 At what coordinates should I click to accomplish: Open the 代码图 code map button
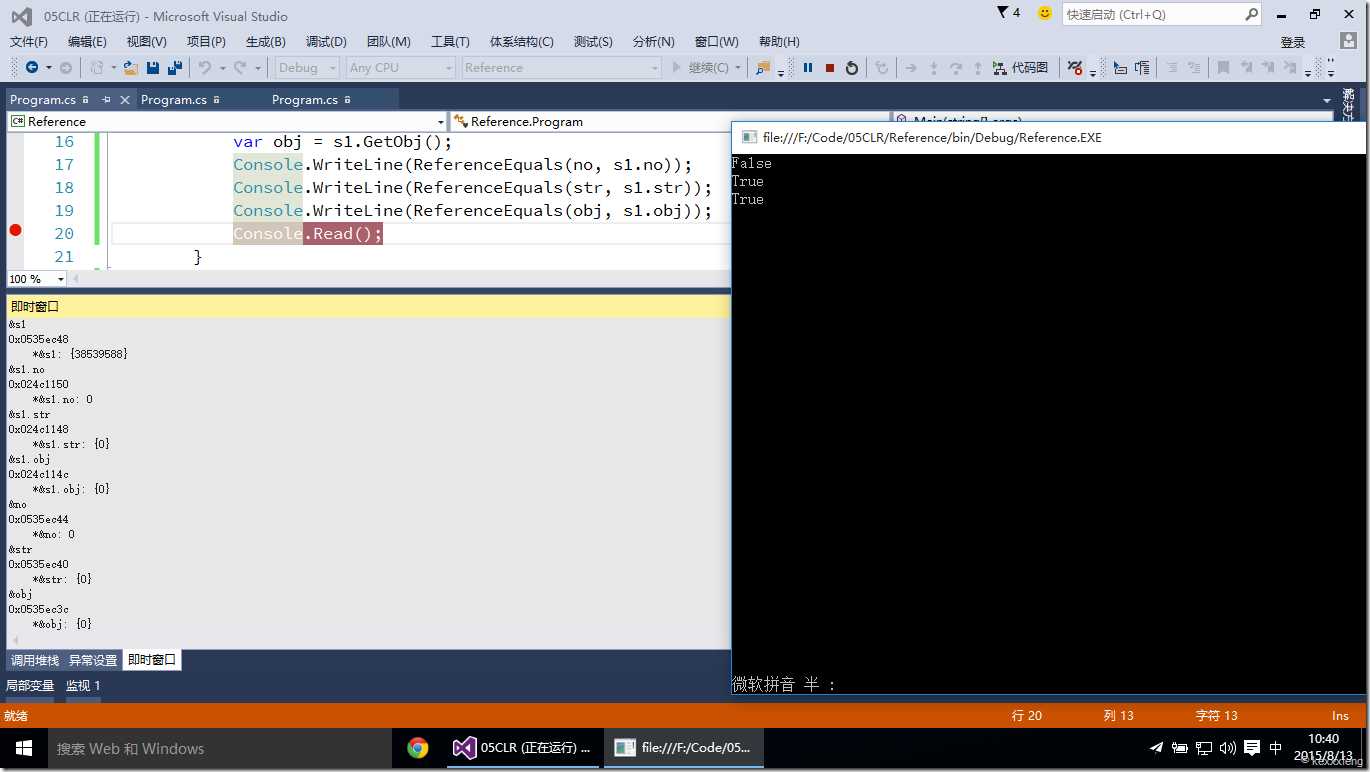tap(1020, 68)
